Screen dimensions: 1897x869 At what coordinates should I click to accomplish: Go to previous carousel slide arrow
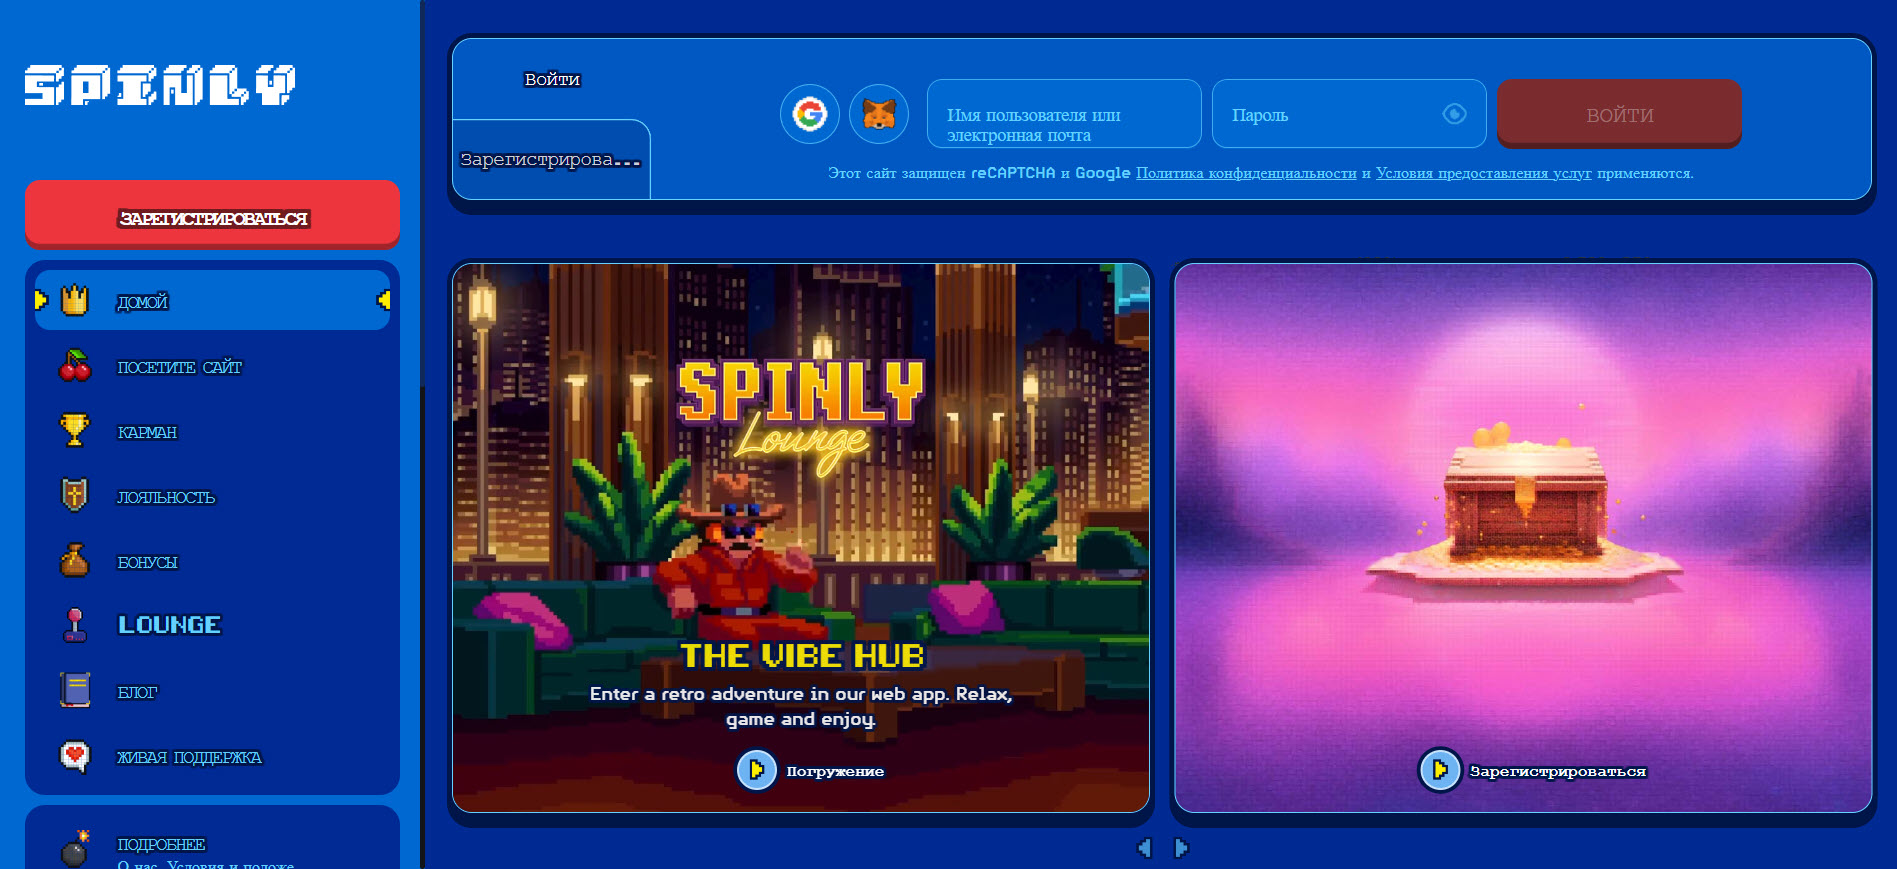(x=1145, y=848)
